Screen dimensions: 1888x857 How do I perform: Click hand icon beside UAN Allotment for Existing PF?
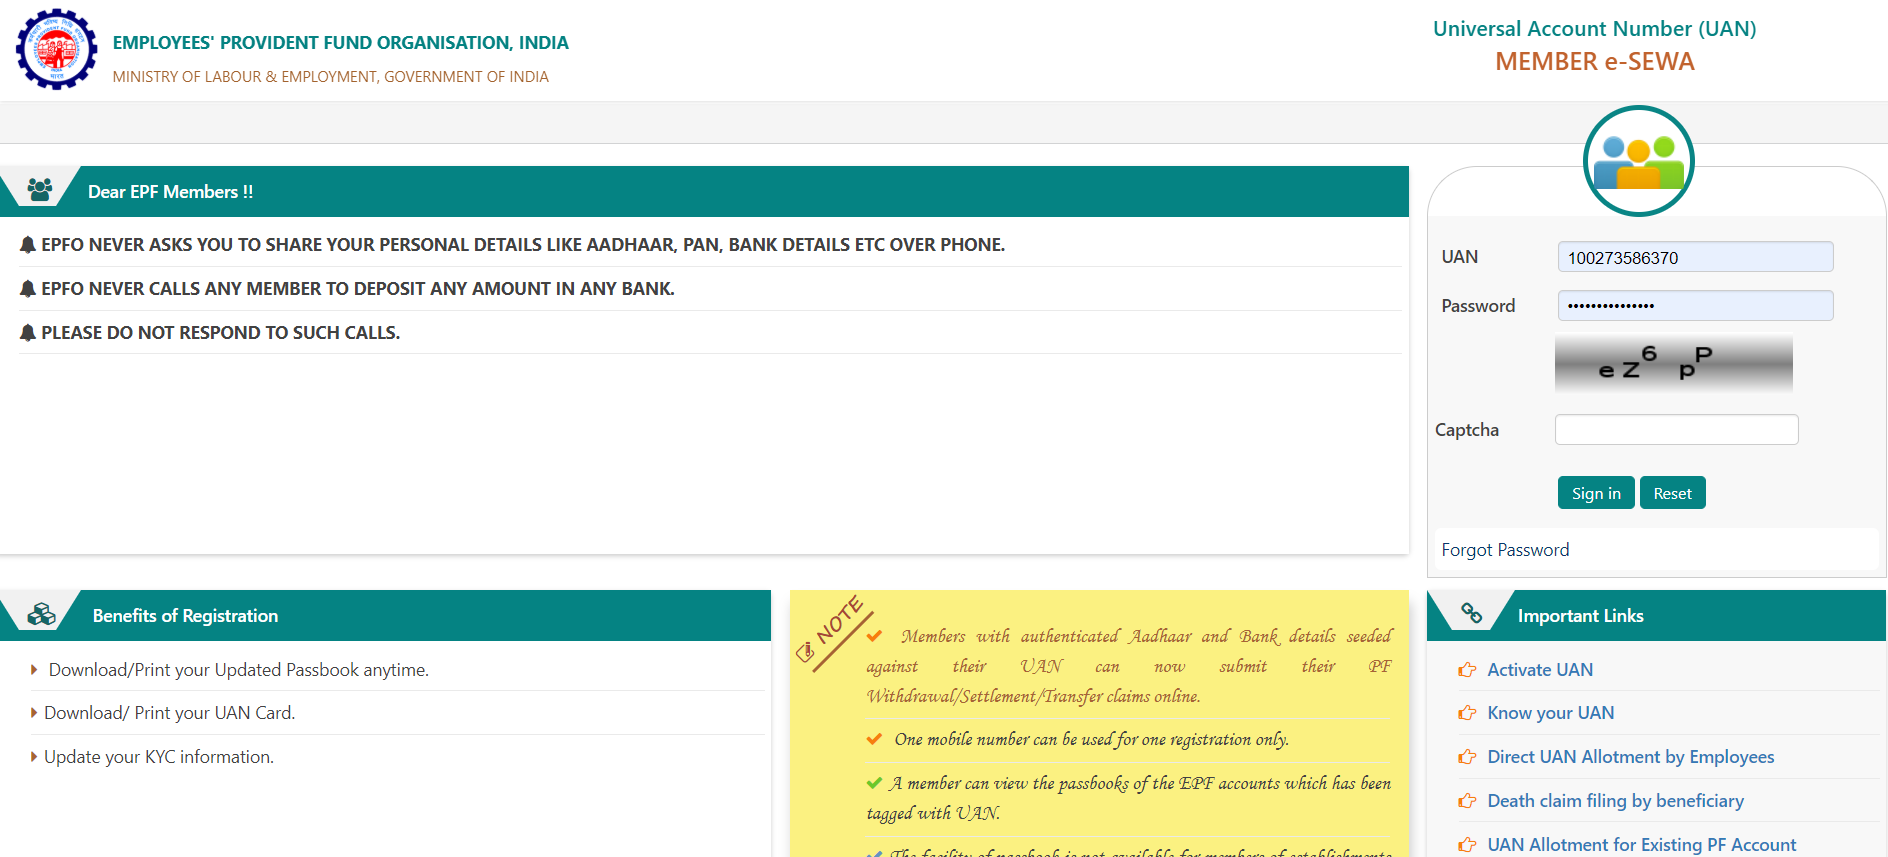[x=1467, y=845]
